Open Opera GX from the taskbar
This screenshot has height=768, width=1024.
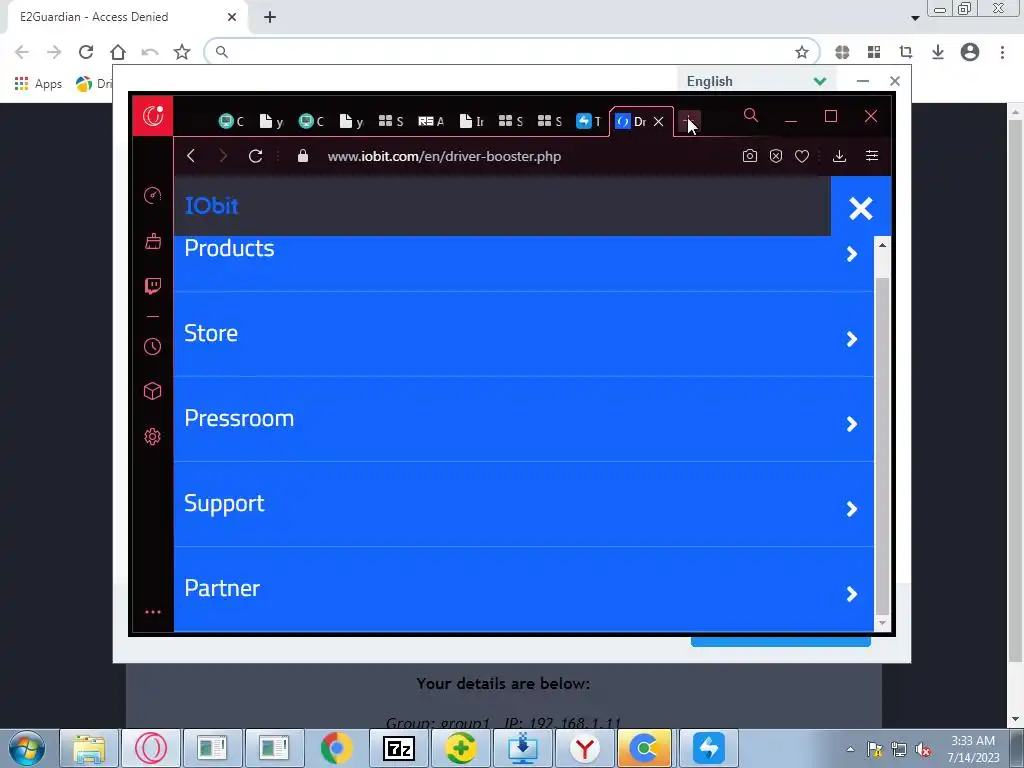tap(151, 748)
